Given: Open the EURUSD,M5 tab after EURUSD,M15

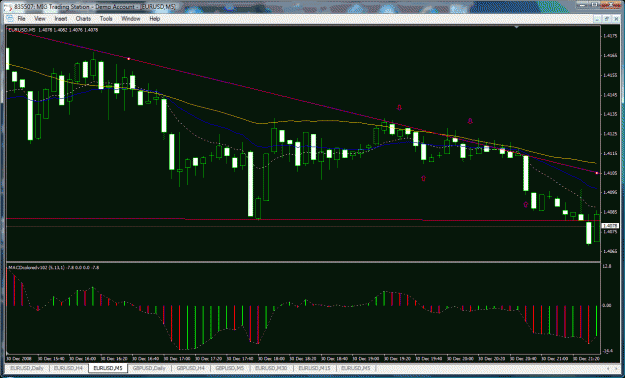Looking at the screenshot, I should (x=356, y=368).
